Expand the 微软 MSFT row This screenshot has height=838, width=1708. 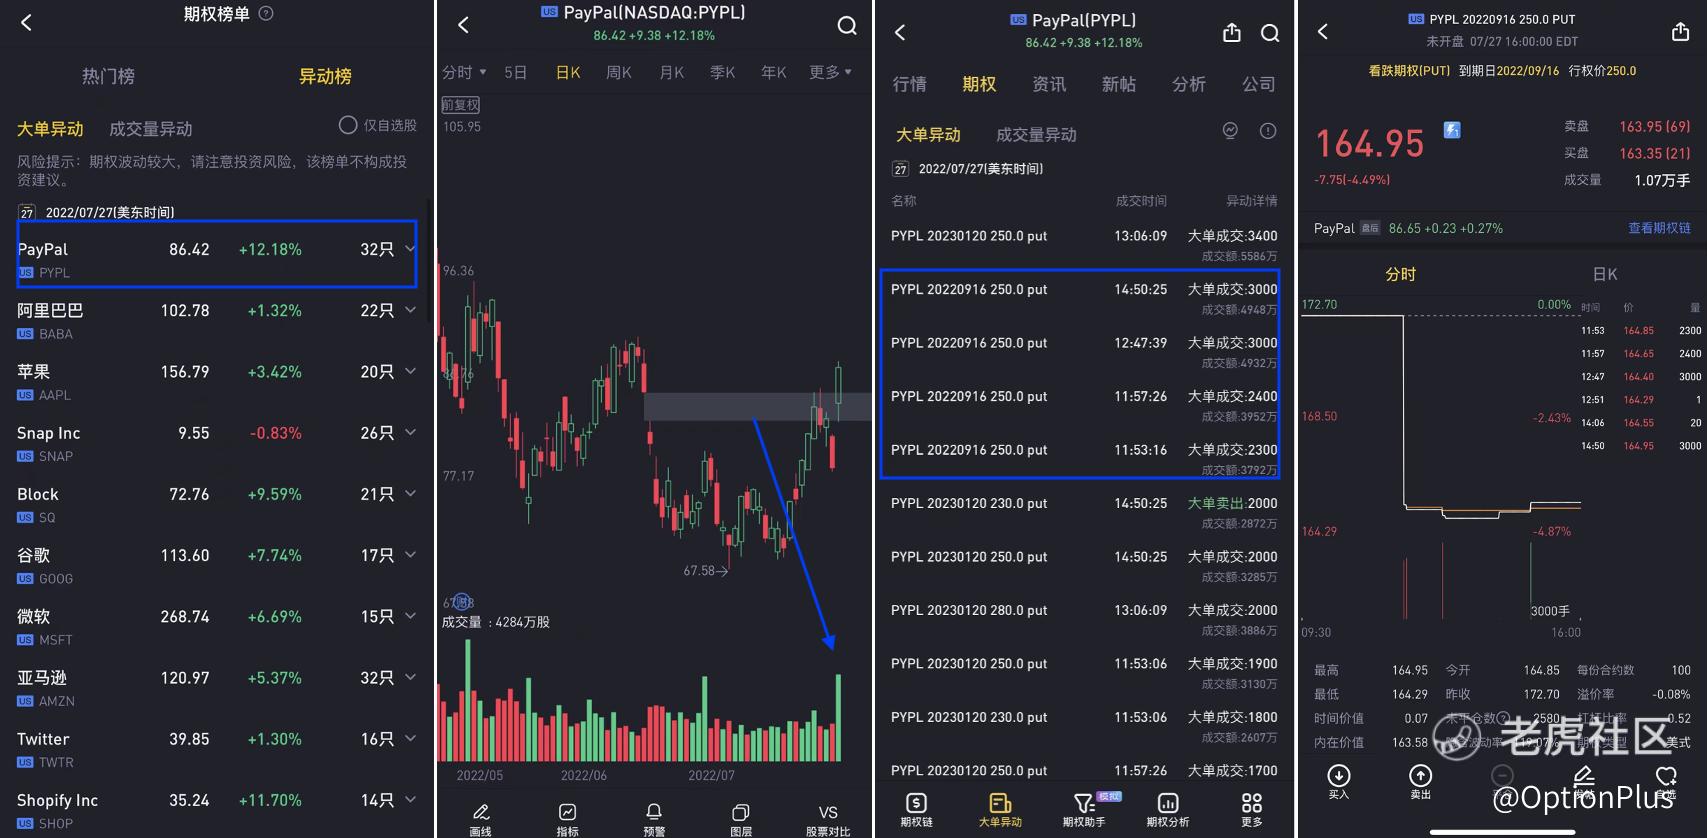[410, 616]
